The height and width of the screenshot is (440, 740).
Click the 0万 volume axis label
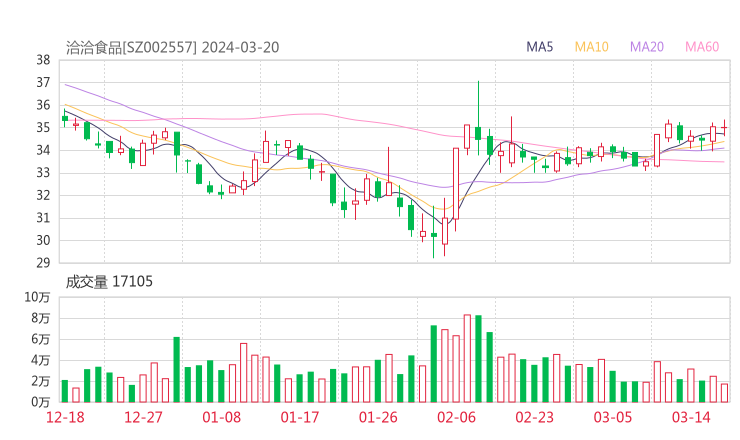(x=41, y=402)
